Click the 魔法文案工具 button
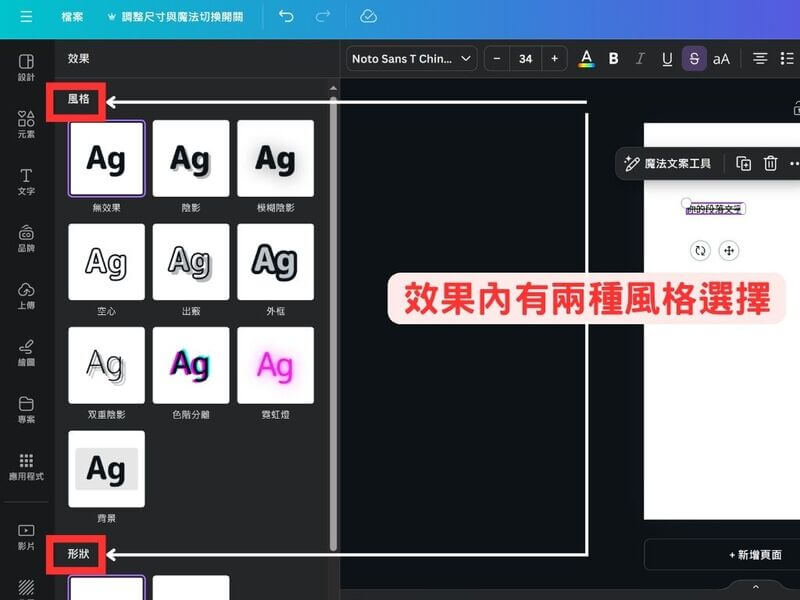Screen dimensions: 800x600 pos(668,164)
